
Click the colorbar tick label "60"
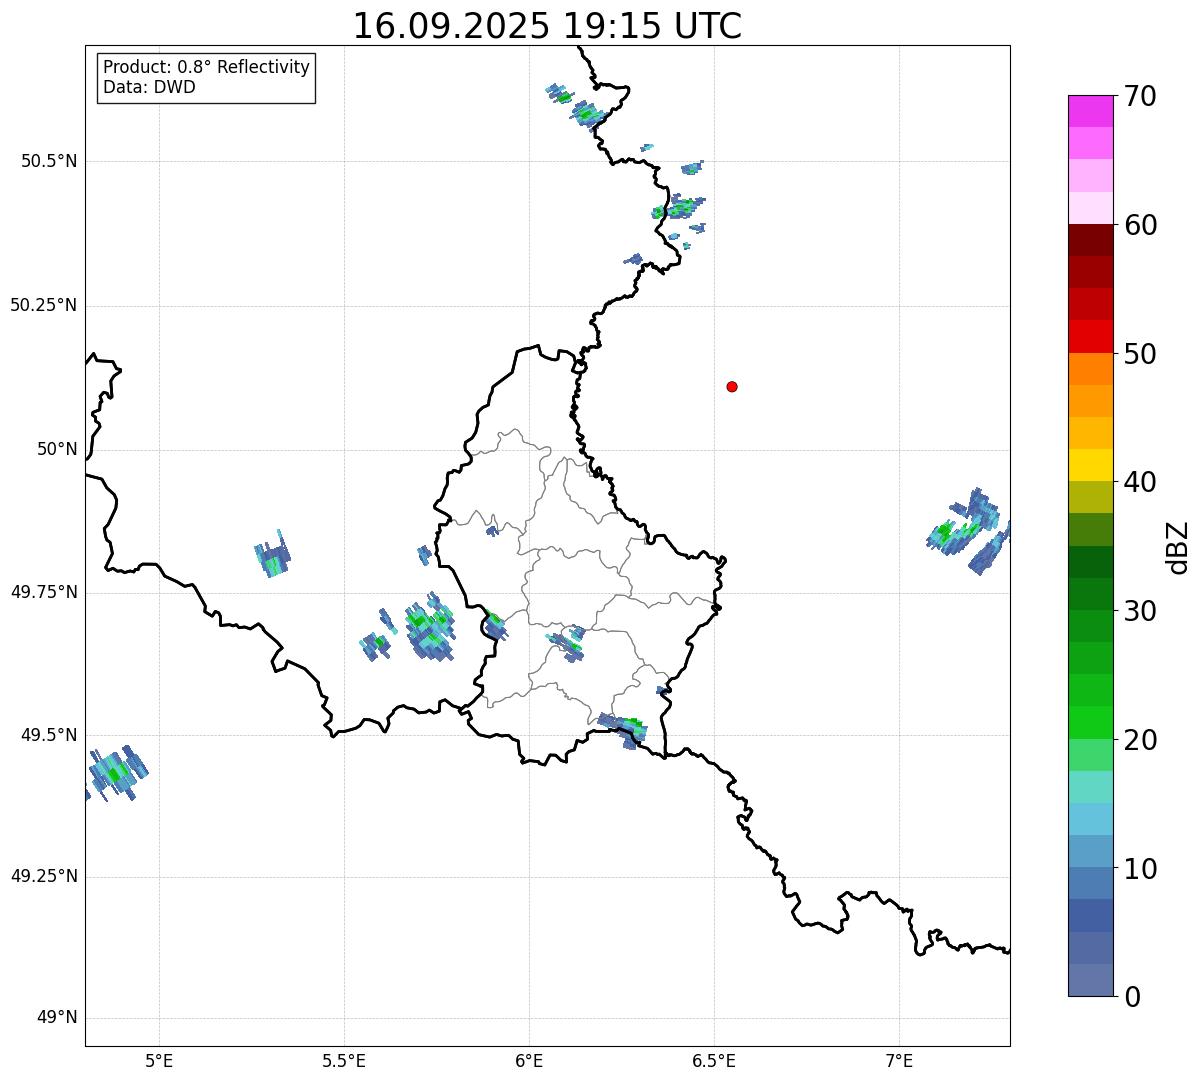1140,225
